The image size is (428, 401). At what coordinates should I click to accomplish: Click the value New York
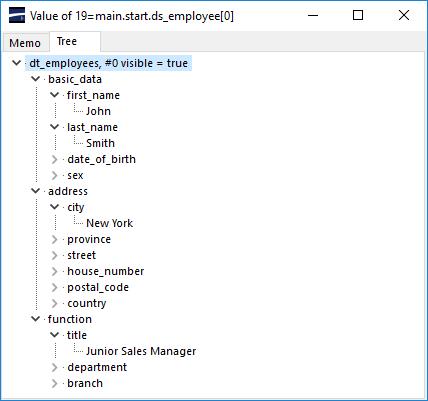(x=110, y=223)
